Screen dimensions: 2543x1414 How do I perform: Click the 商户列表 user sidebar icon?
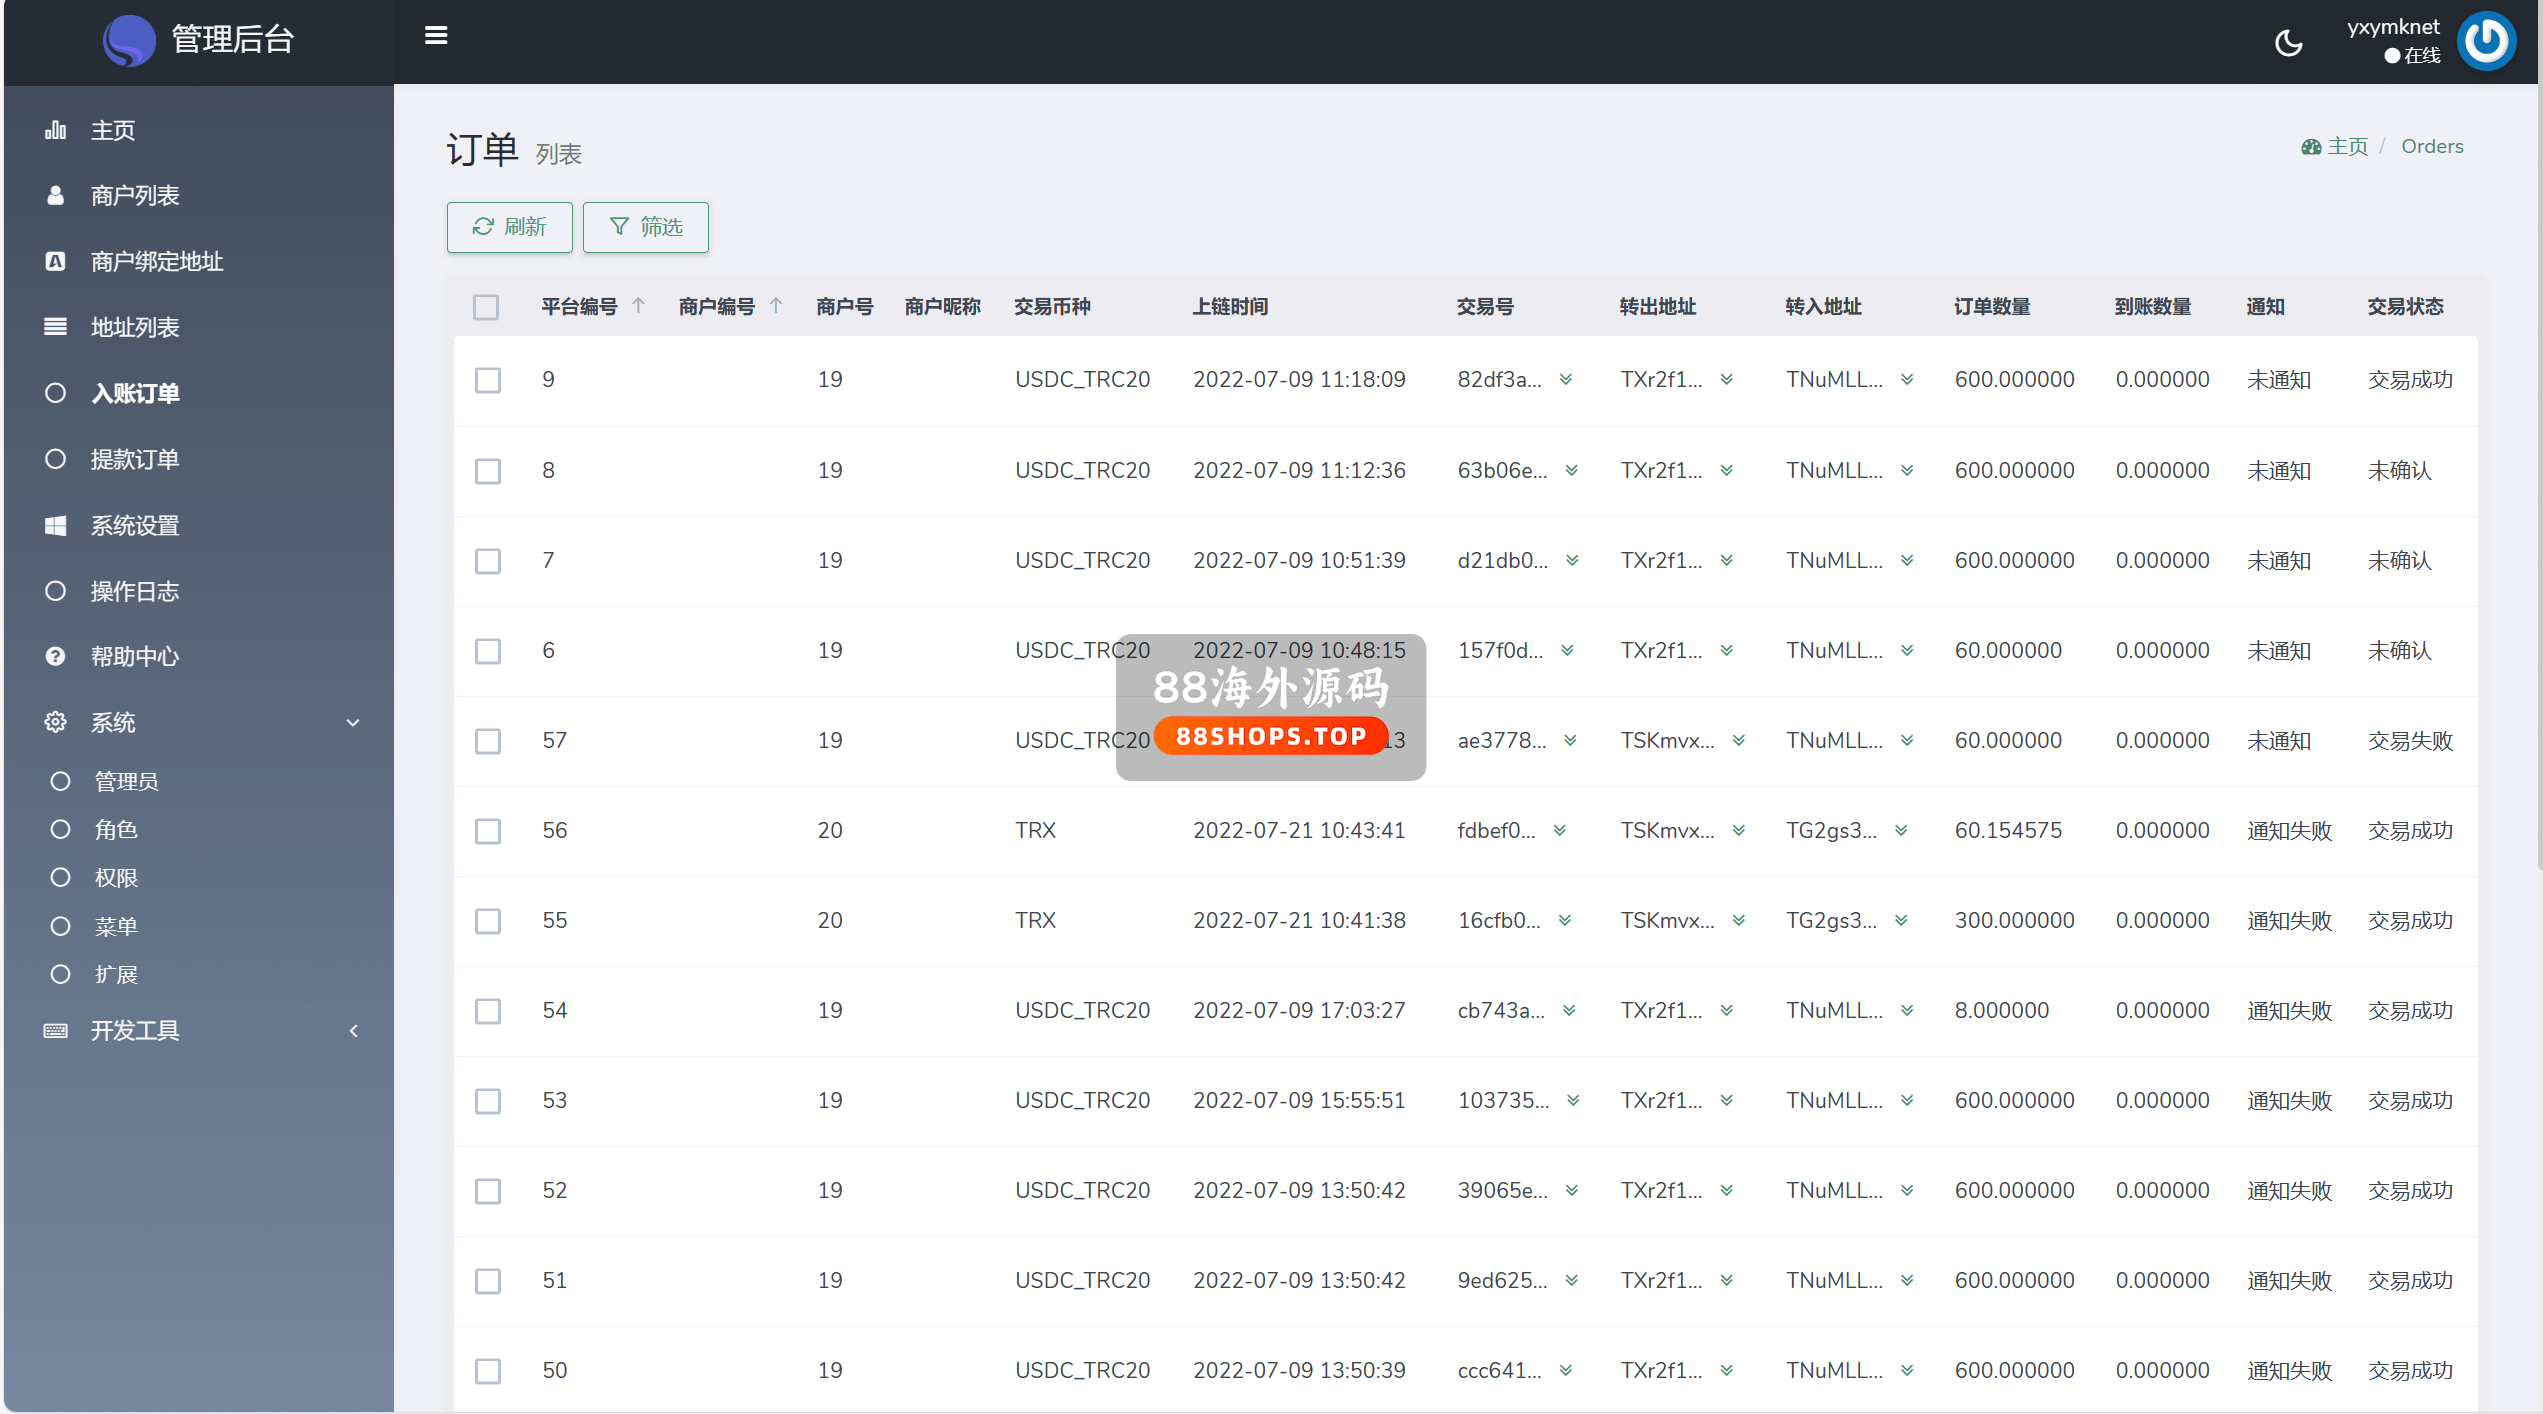[x=56, y=196]
